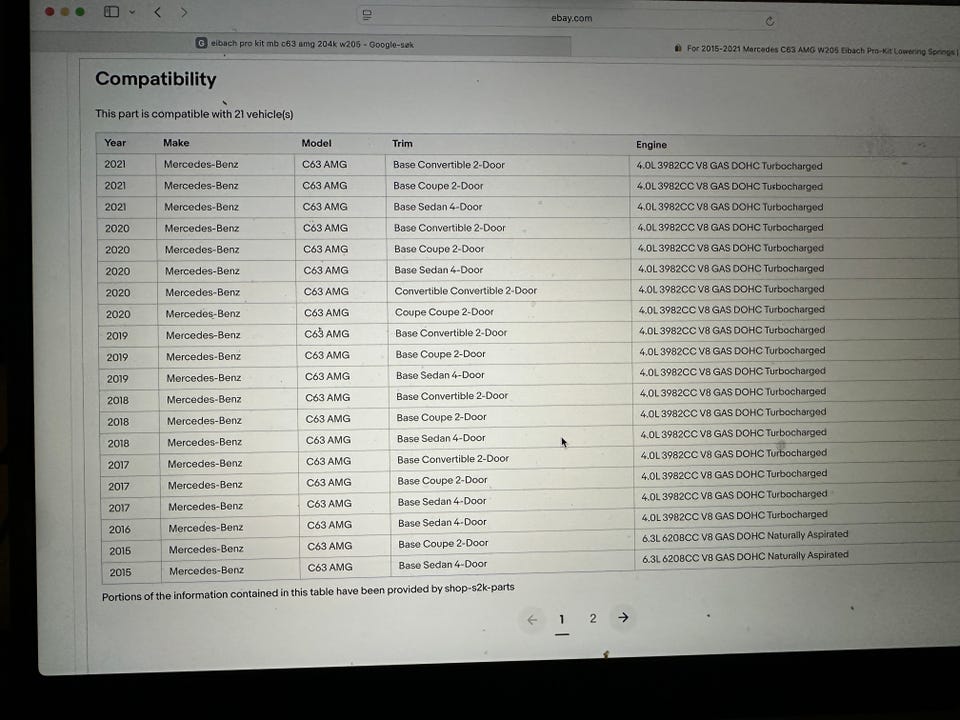Screen dimensions: 960x720
Task: Click the Make column header
Action: 176,143
